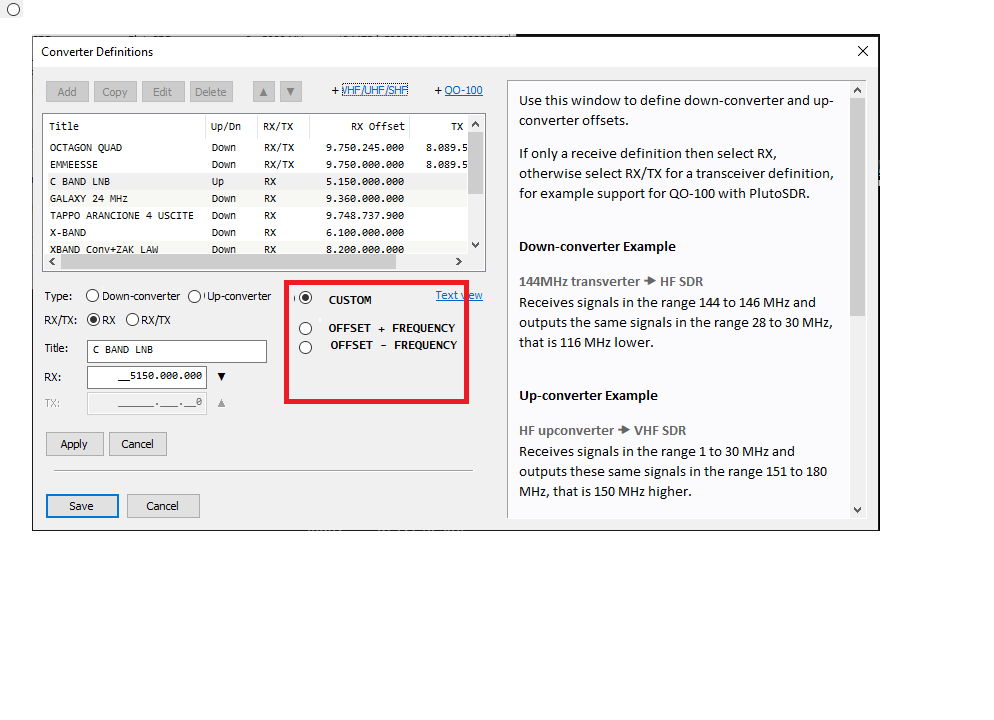Open the VHF/UHF/SHF presets link
The height and width of the screenshot is (720, 994).
pyautogui.click(x=374, y=90)
